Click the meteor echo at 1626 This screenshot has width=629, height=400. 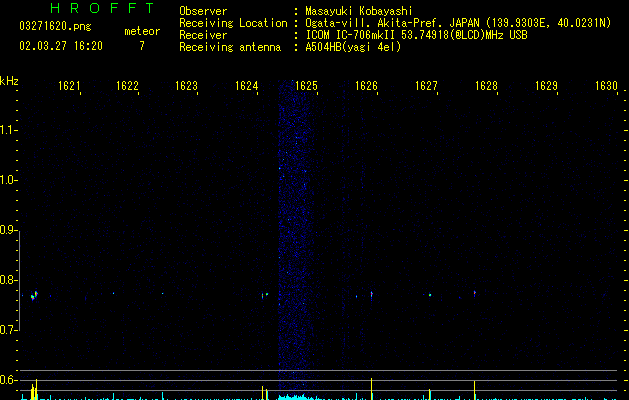(x=371, y=295)
